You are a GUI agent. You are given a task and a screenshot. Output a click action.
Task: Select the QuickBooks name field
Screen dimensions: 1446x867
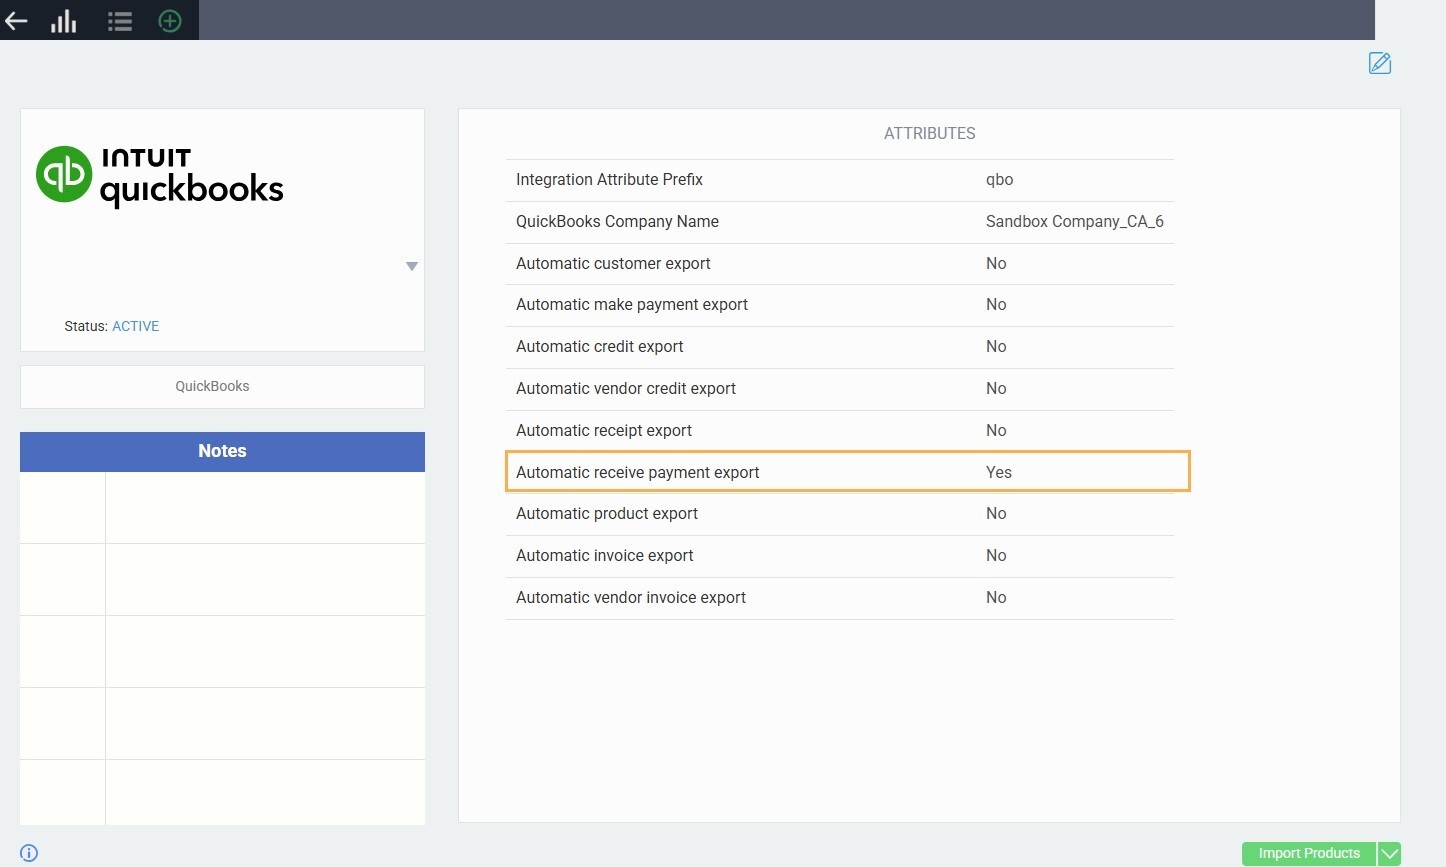pos(222,386)
